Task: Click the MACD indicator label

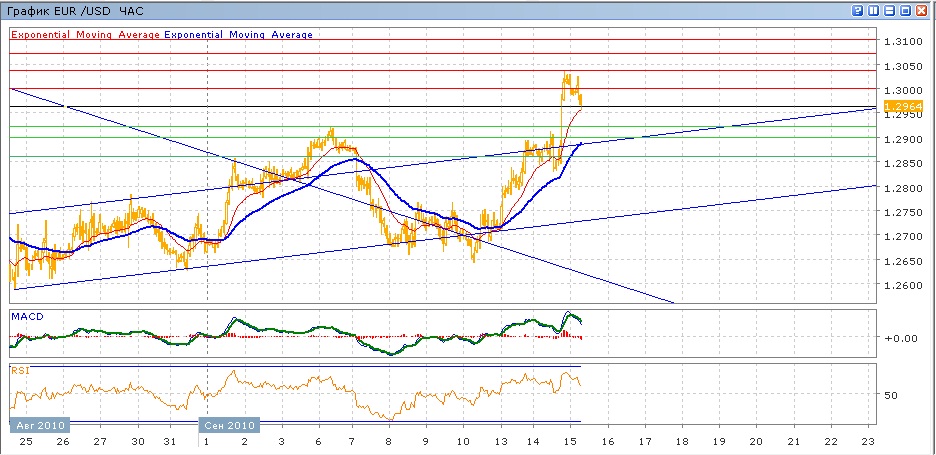Action: pos(27,316)
